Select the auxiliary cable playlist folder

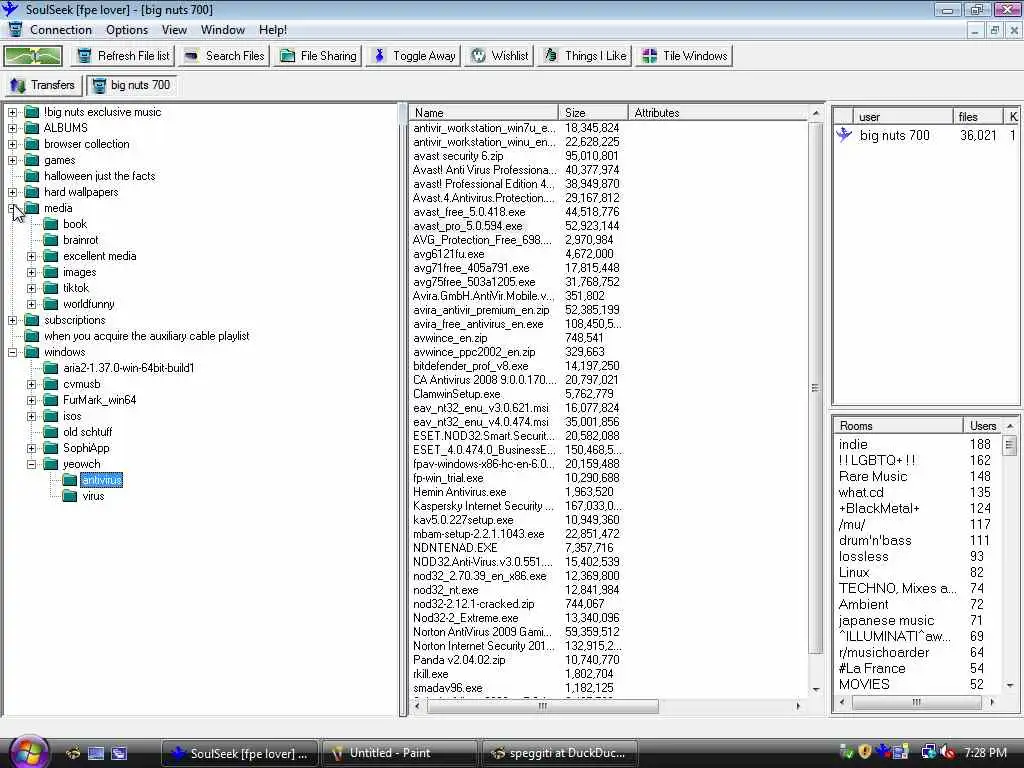[146, 336]
